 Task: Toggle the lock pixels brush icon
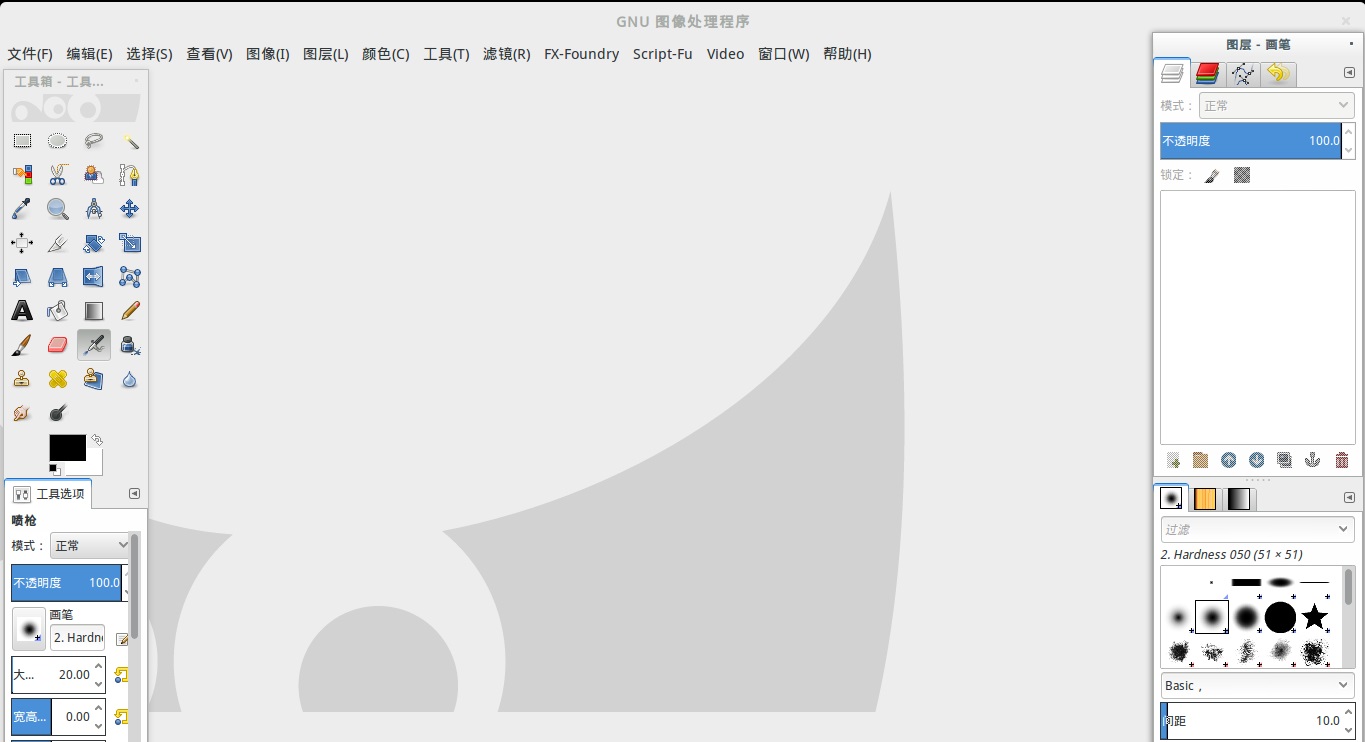click(1212, 175)
